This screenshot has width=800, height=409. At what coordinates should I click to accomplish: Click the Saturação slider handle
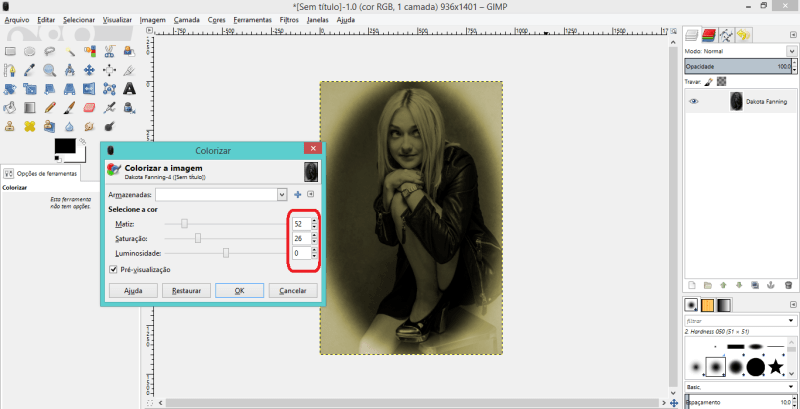point(198,238)
